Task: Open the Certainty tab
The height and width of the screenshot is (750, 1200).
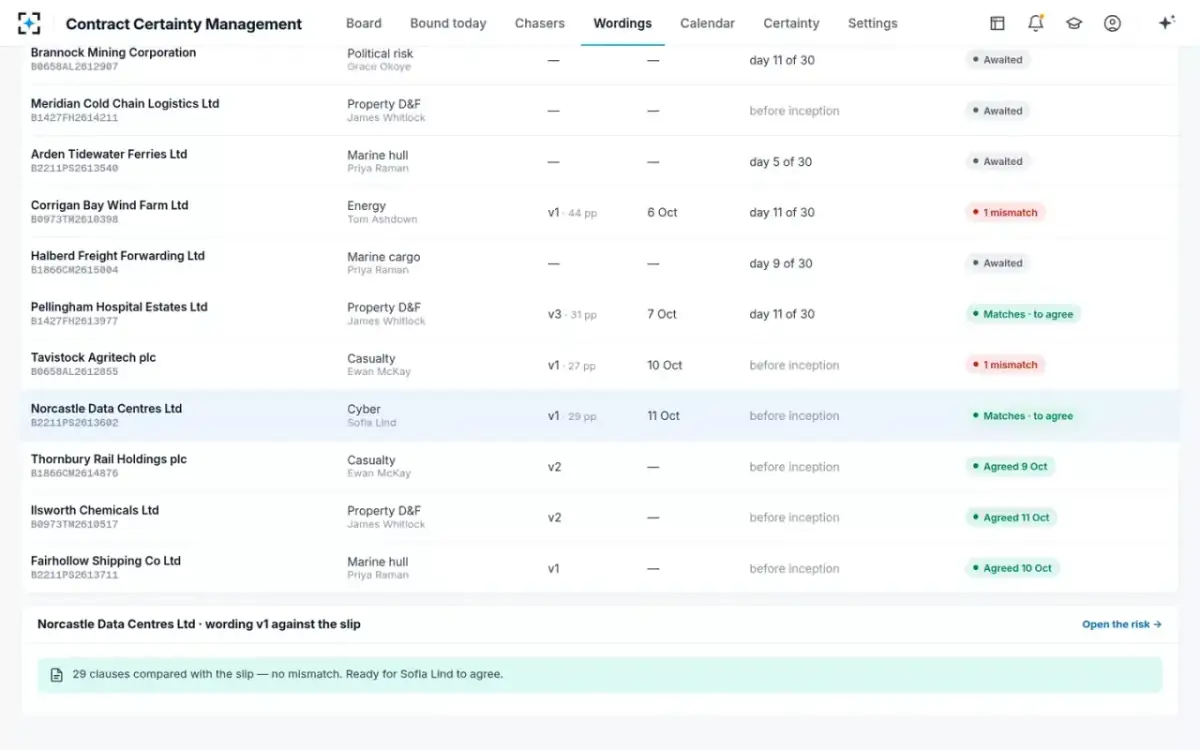Action: click(x=791, y=23)
